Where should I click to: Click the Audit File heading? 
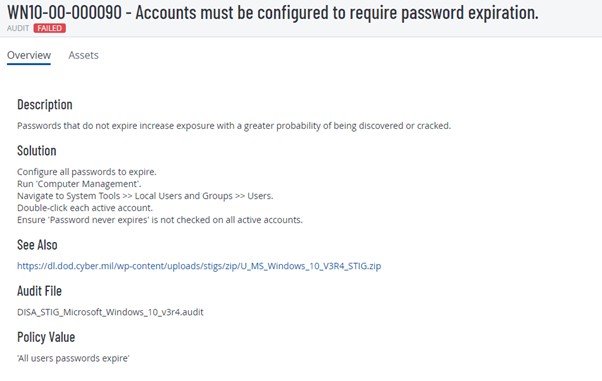[39, 291]
